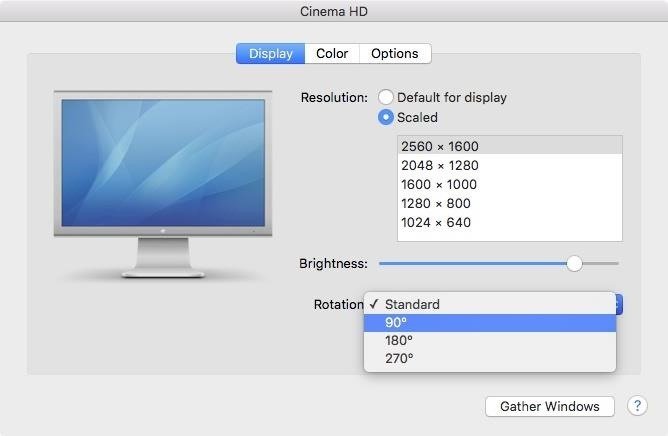Choose Standard in the Rotation menu
Screen dimensions: 668x436
point(490,304)
